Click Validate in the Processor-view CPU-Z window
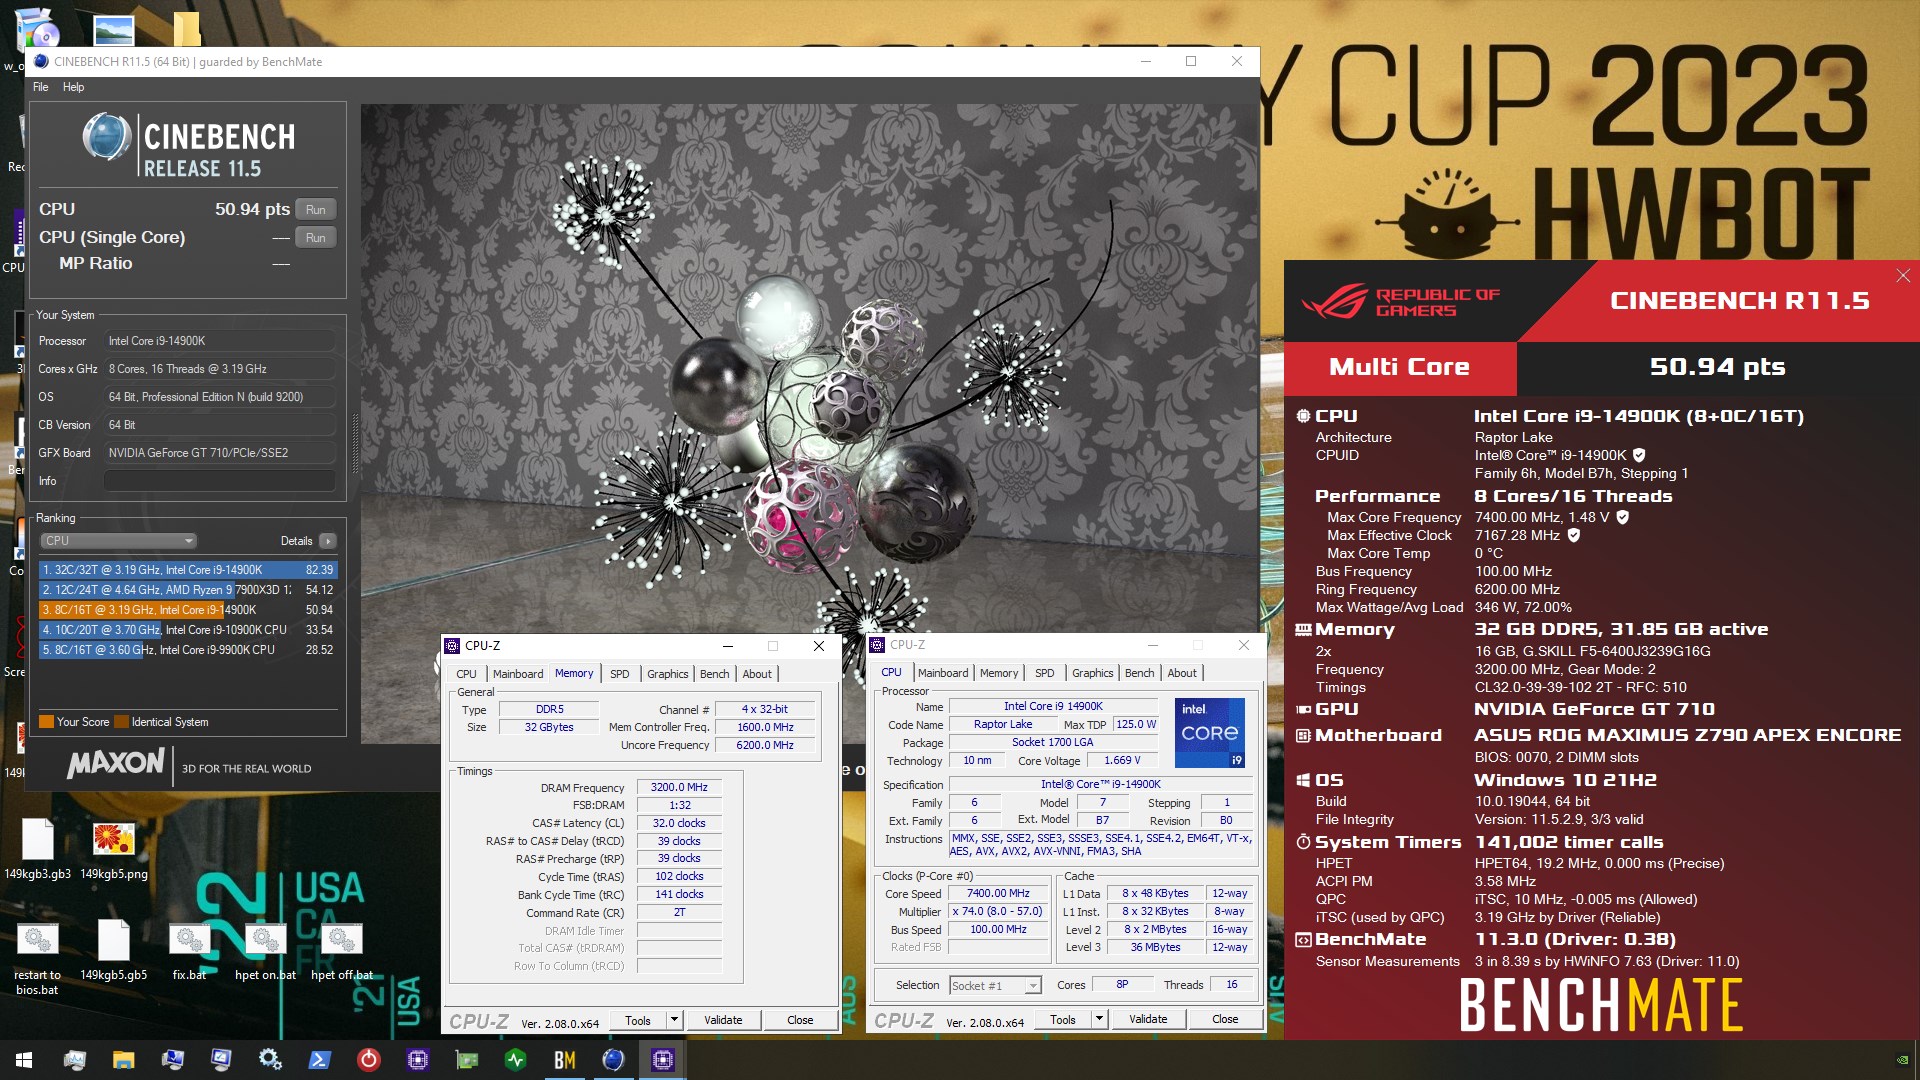The height and width of the screenshot is (1080, 1920). (1148, 1019)
